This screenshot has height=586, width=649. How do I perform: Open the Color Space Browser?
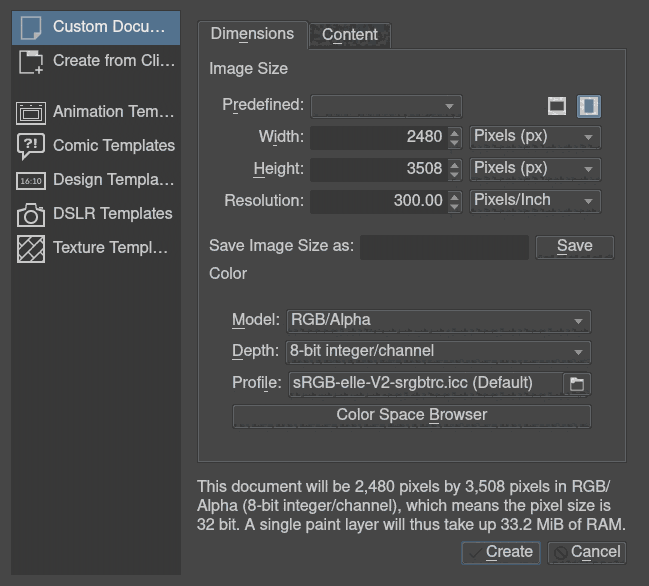click(x=411, y=415)
